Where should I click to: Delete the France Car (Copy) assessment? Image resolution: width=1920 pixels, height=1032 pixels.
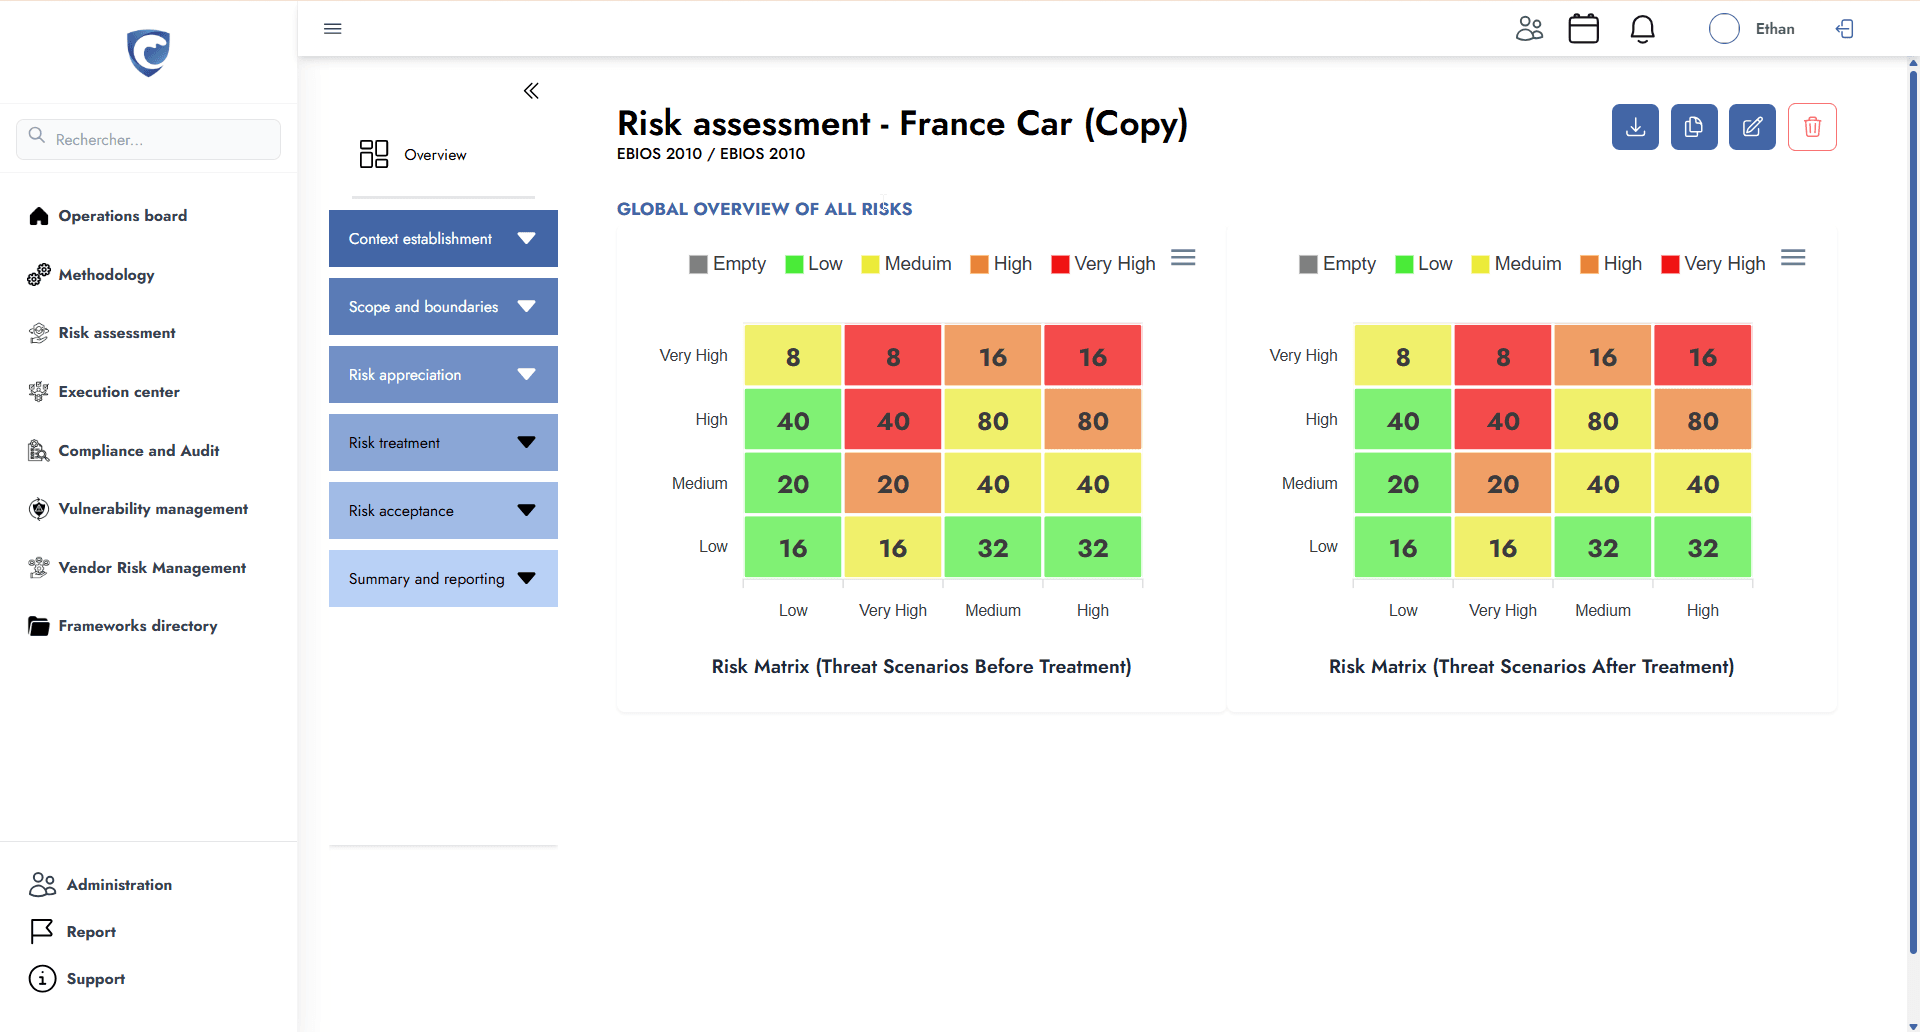[x=1811, y=127]
